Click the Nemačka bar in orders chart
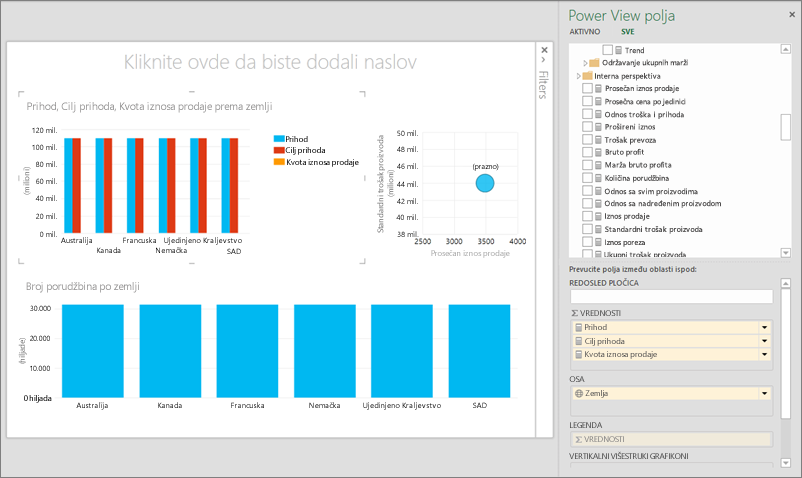This screenshot has height=478, width=802. tap(325, 351)
